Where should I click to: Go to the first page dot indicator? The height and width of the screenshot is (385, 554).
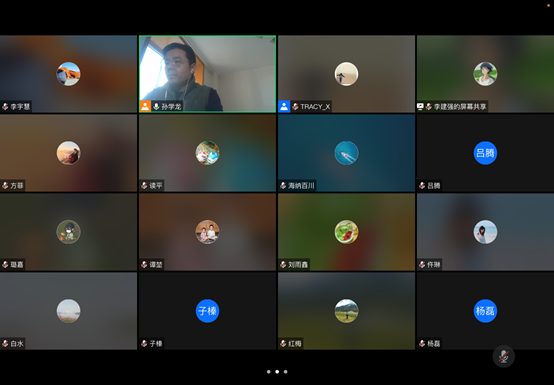[x=269, y=372]
